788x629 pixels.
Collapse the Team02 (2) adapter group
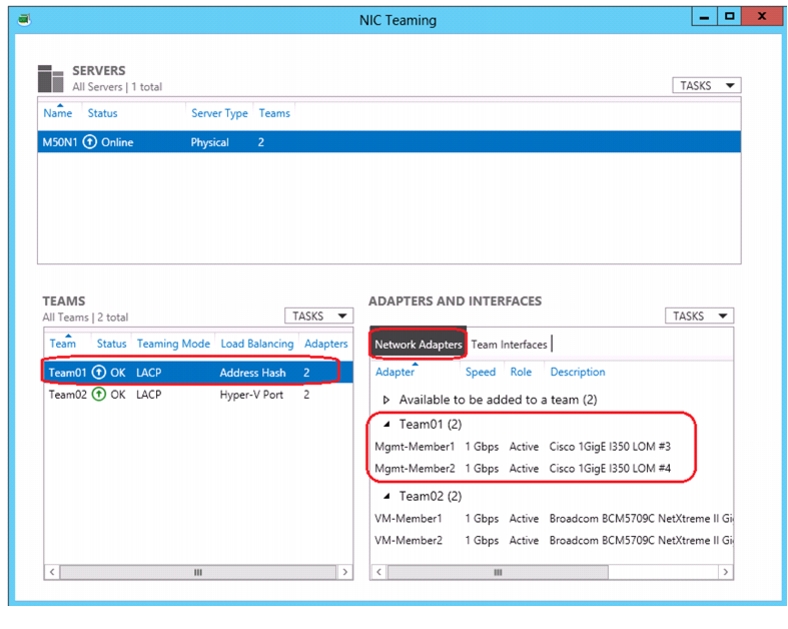[x=386, y=496]
